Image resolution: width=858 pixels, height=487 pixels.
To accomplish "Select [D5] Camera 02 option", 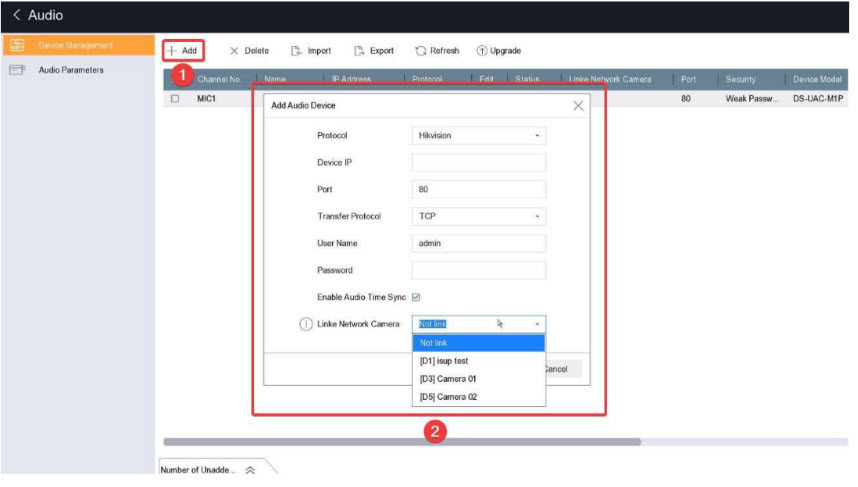I will (448, 397).
